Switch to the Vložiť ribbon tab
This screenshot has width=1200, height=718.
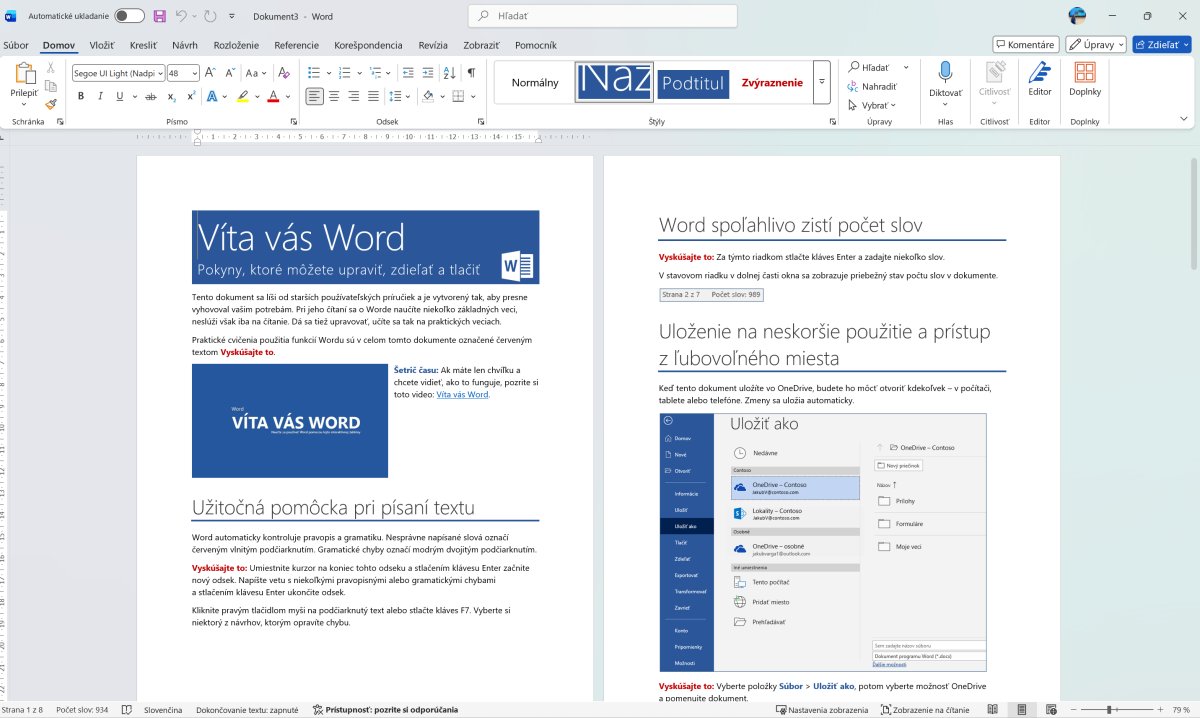click(102, 45)
